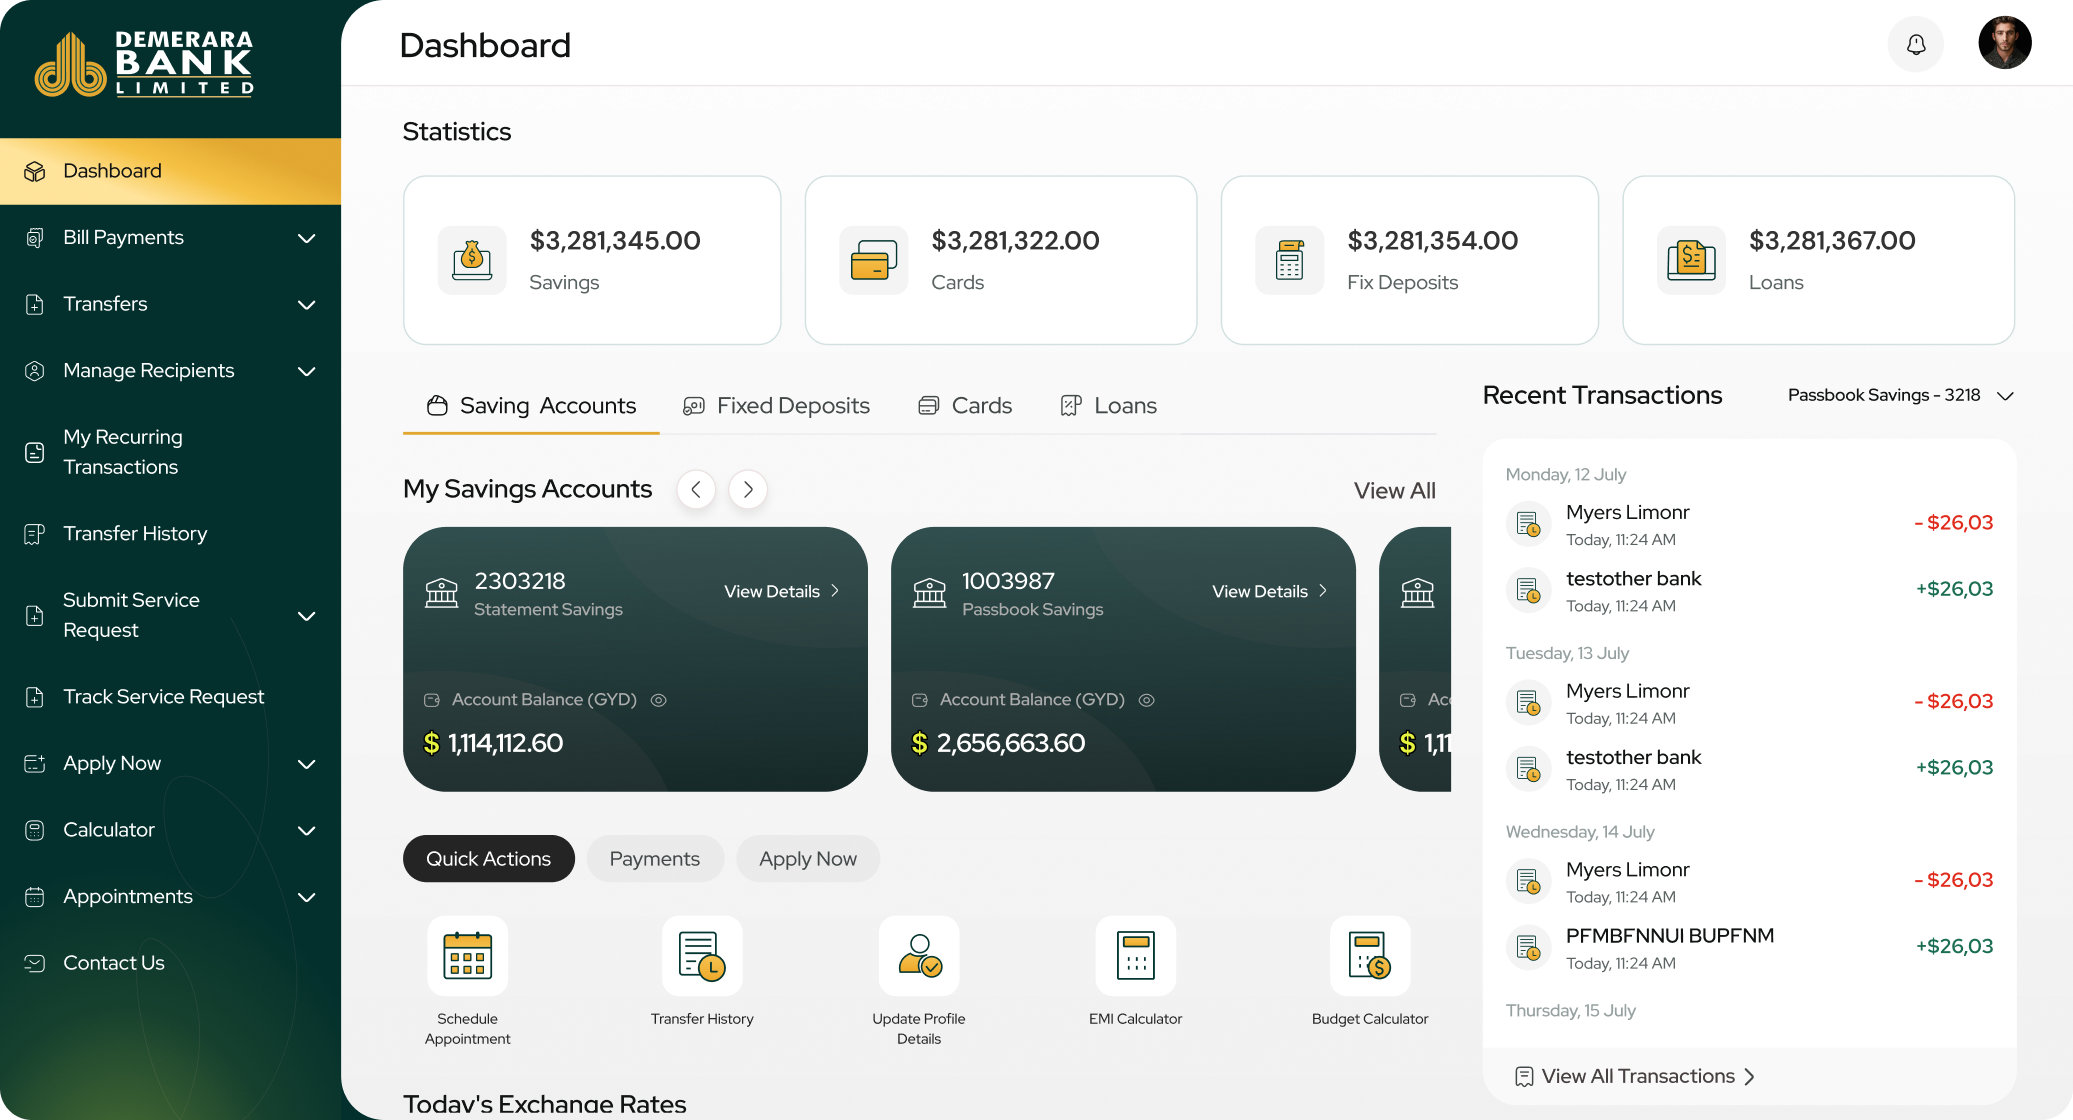The width and height of the screenshot is (2073, 1120).
Task: Click the Transfer History quick action icon
Action: [x=702, y=956]
